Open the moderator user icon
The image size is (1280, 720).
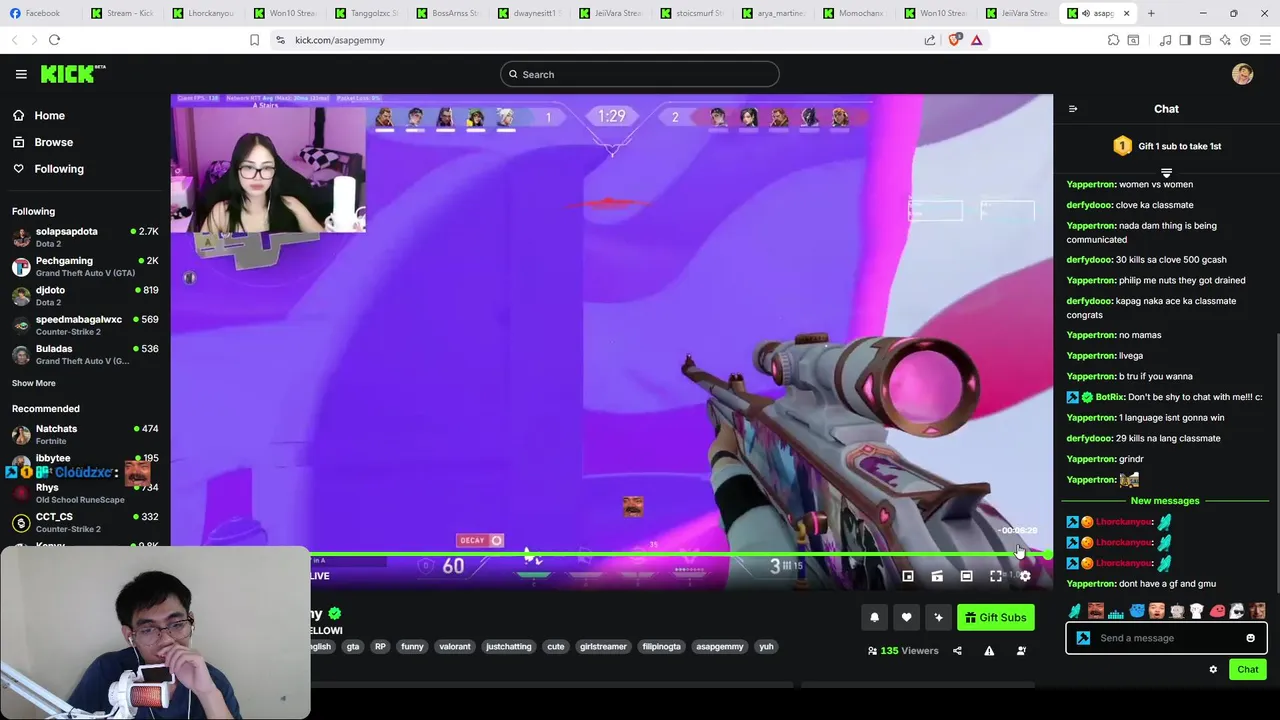coord(1021,651)
